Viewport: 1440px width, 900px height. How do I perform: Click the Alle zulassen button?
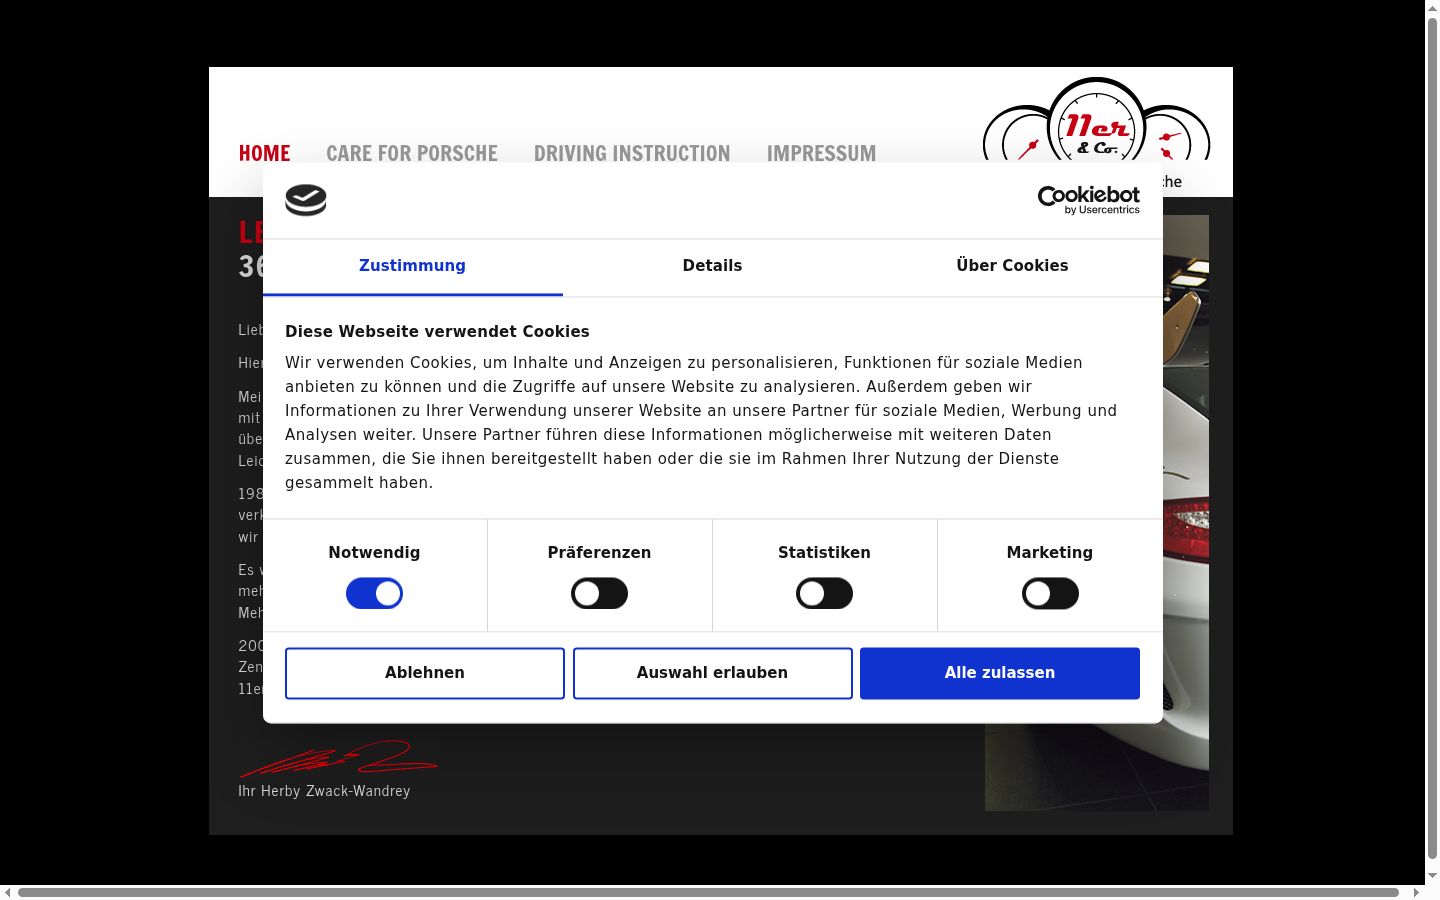[1000, 673]
